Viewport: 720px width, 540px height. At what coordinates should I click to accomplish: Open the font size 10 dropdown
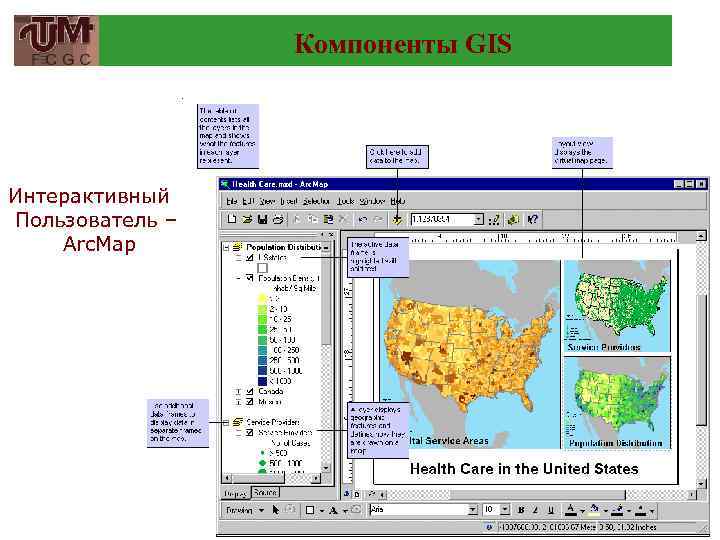pyautogui.click(x=505, y=510)
